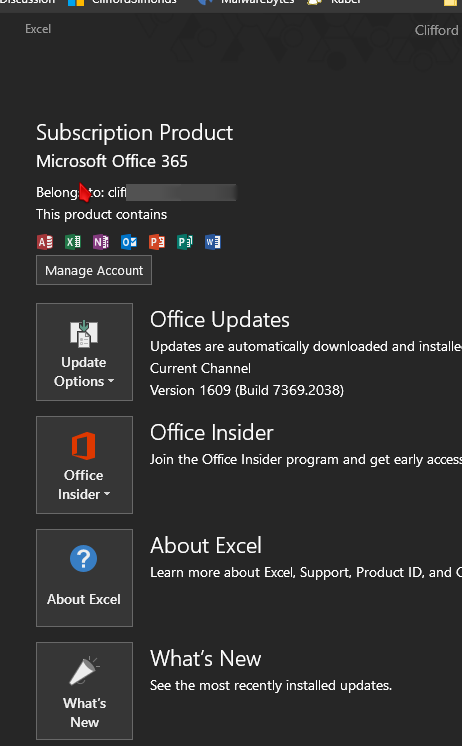Screen dimensions: 462x746
Task: Click the 'Version 1609 (Build 7369.2038)' text
Action: [x=247, y=391]
